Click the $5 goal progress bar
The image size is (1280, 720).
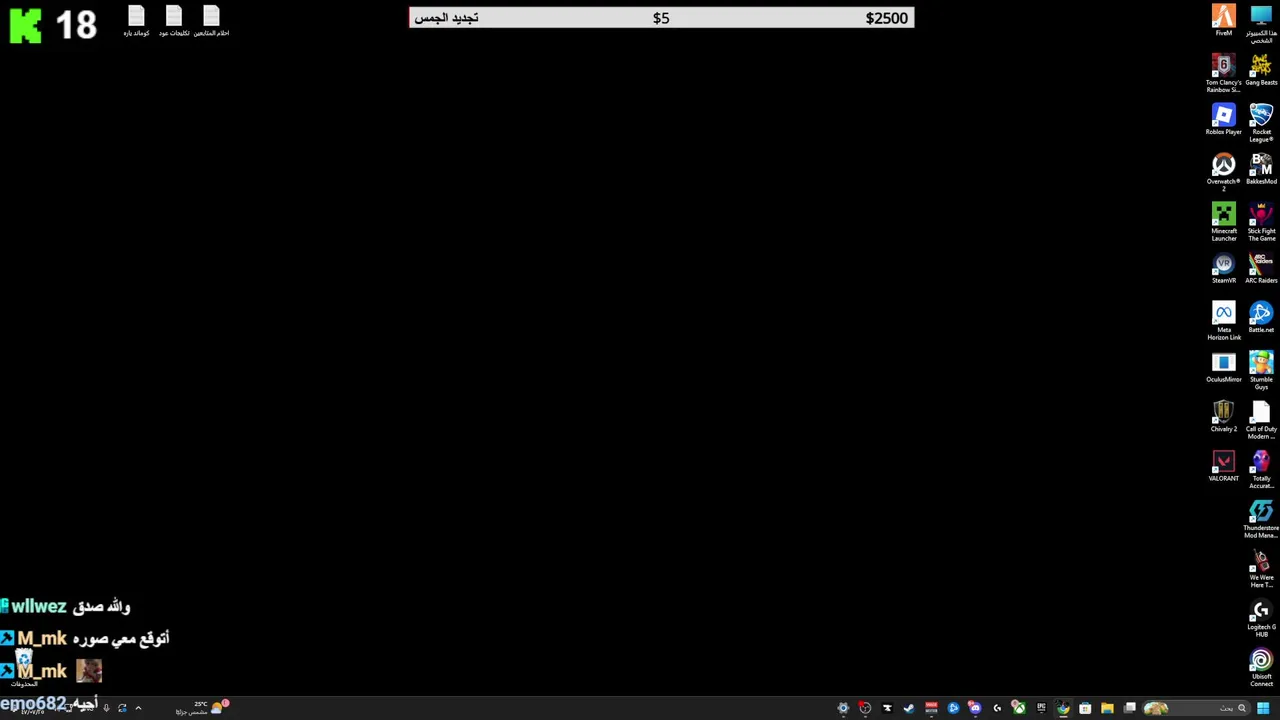point(661,18)
